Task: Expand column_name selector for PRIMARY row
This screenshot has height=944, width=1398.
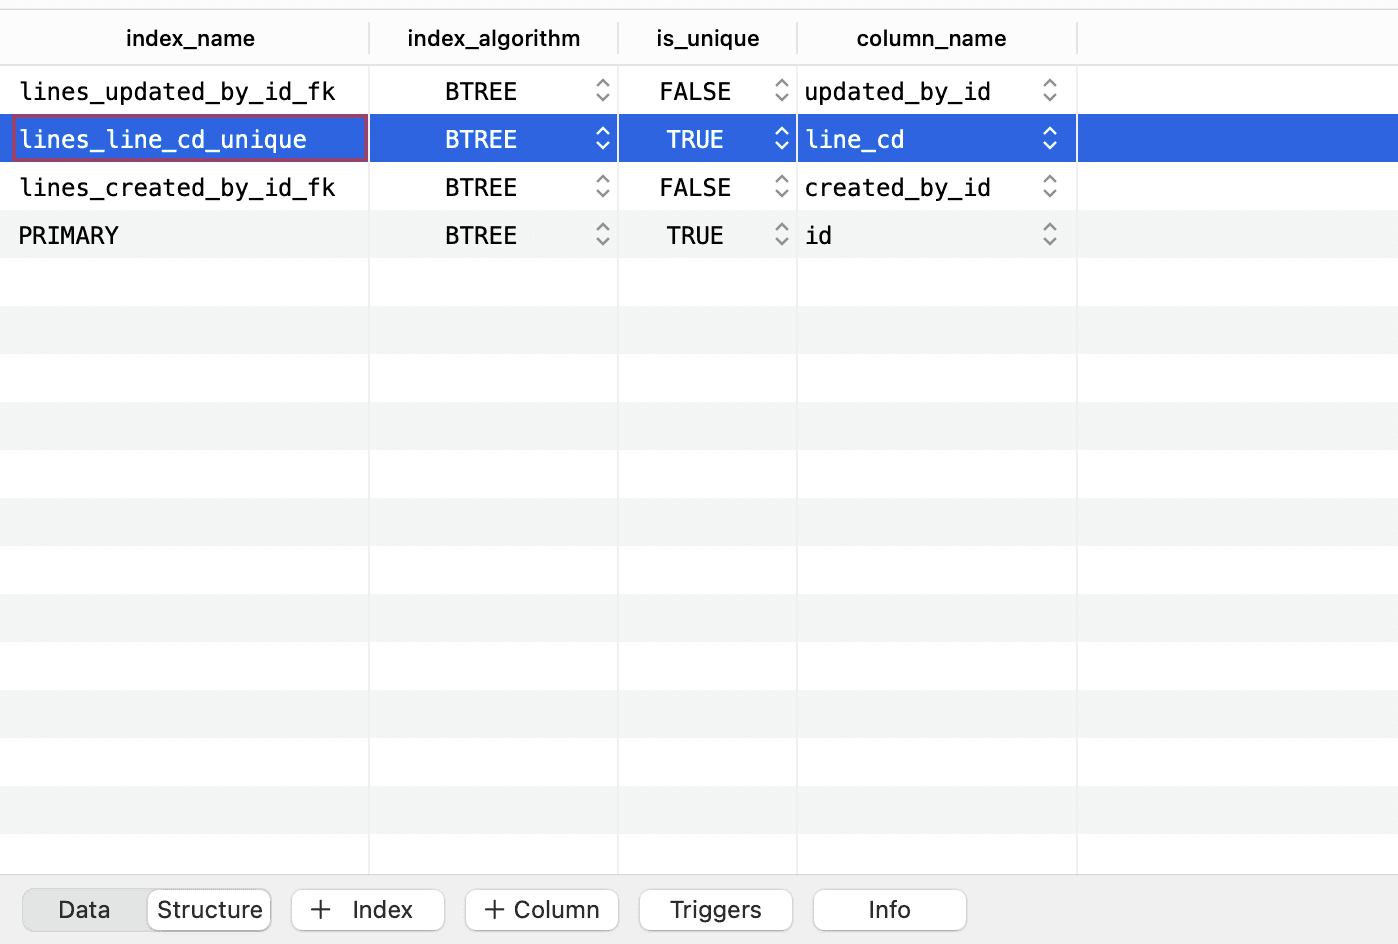Action: 1049,235
